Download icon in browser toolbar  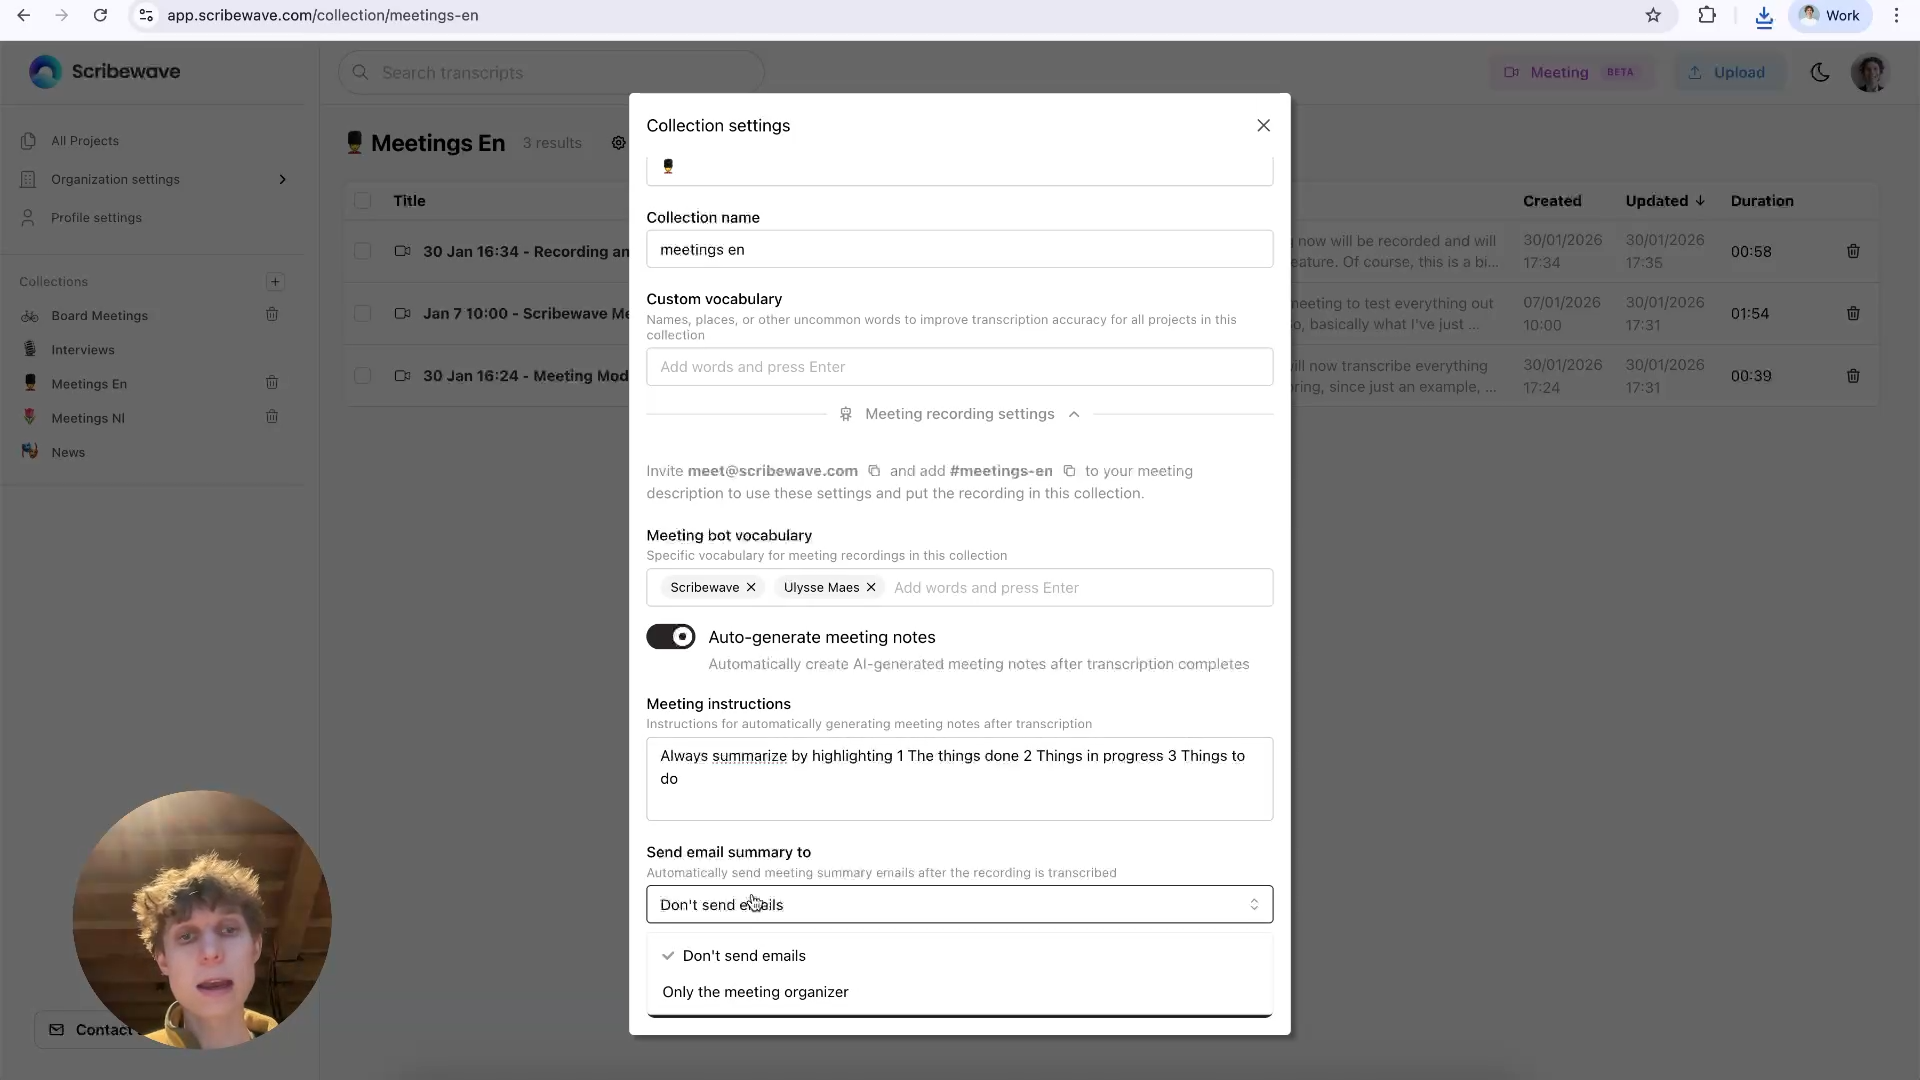pos(1763,16)
